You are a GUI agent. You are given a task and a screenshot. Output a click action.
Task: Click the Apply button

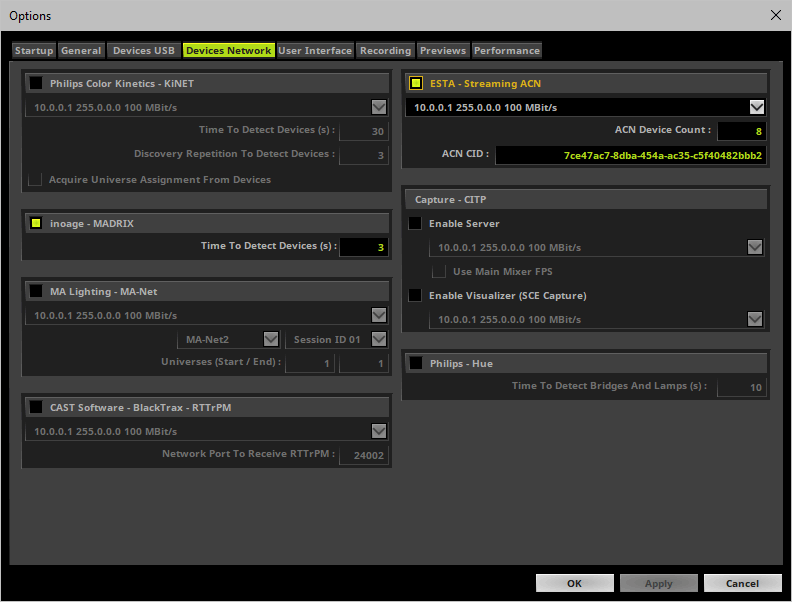[x=659, y=583]
